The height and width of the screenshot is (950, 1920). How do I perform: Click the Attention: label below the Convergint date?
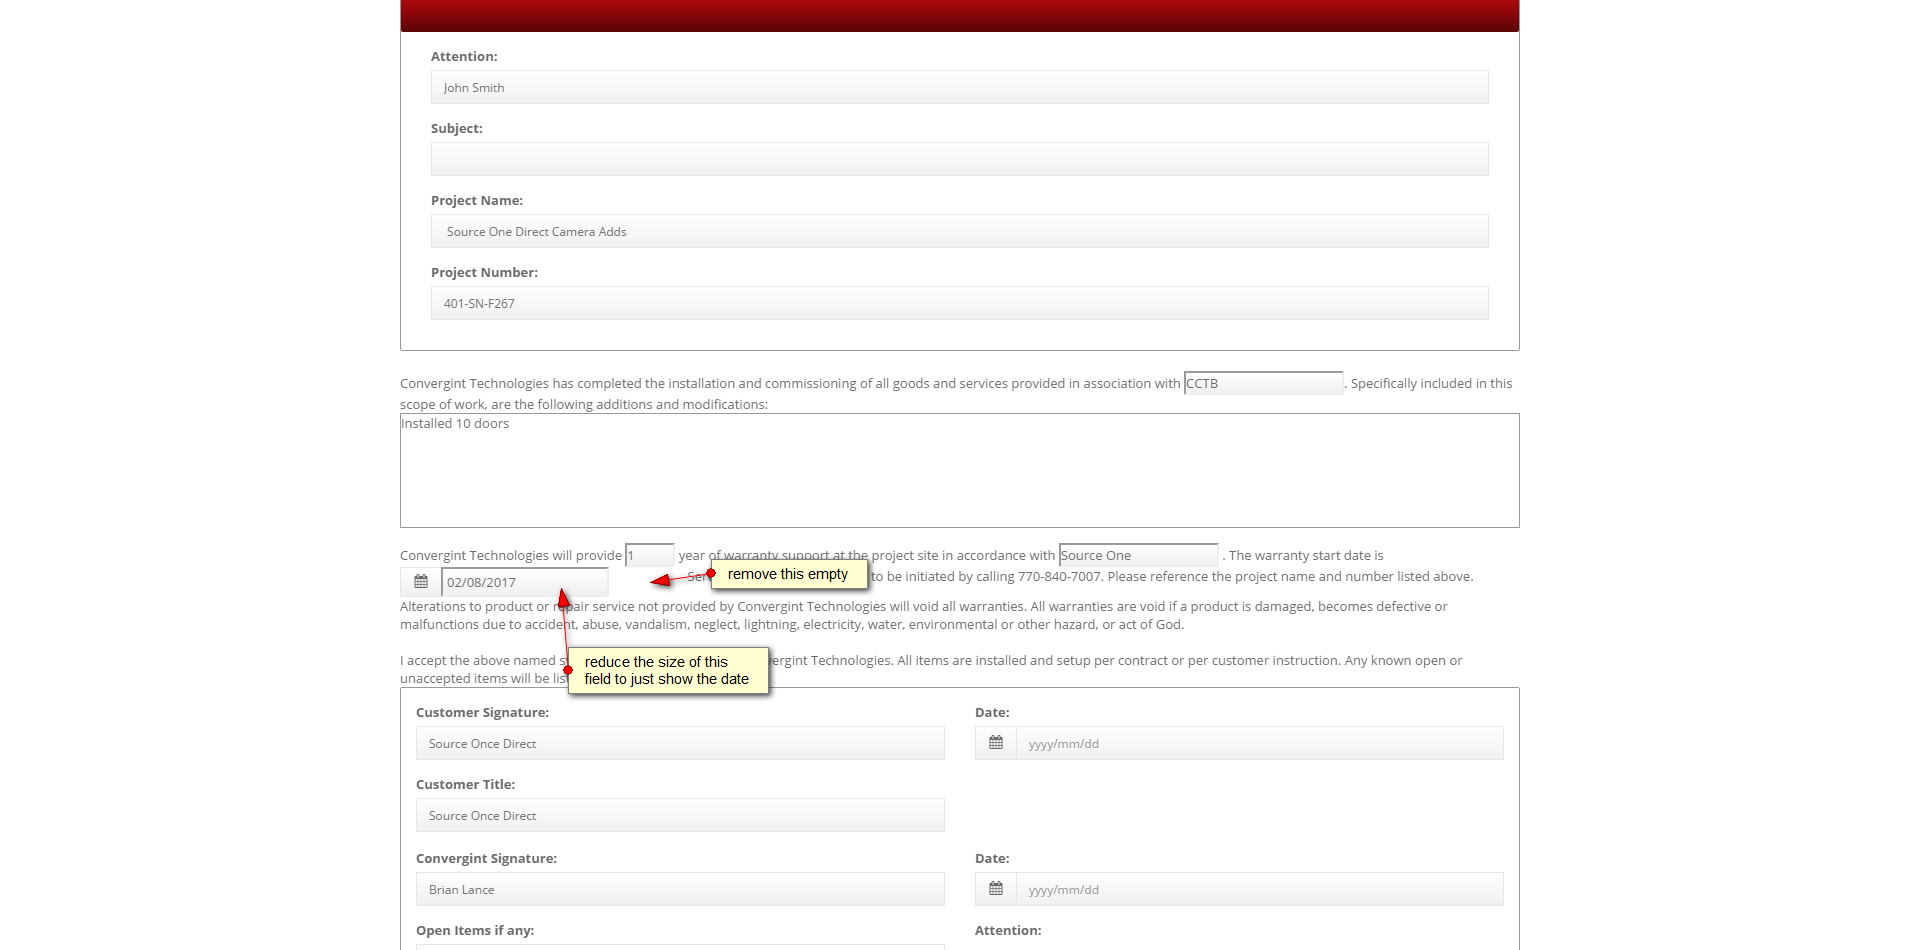pos(1008,931)
